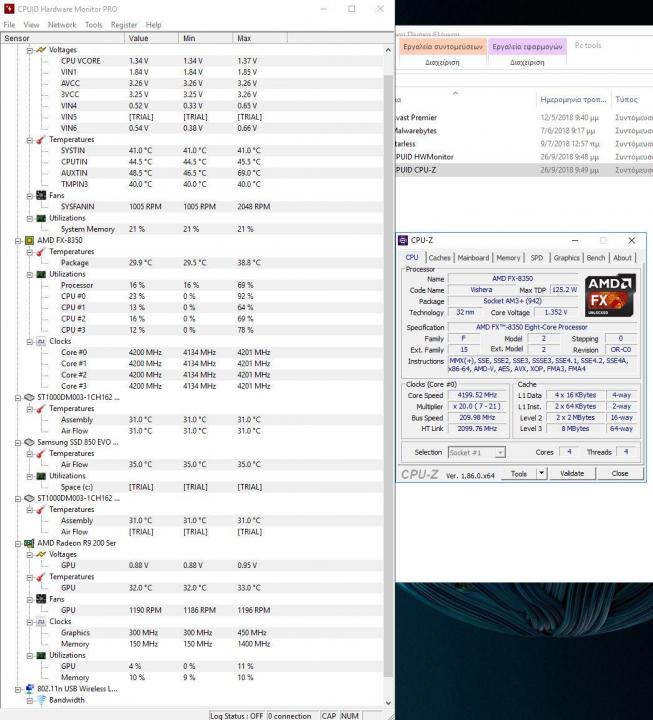Select the CPUID CPU-Z file row in Explorer
This screenshot has width=653, height=720.
(524, 170)
